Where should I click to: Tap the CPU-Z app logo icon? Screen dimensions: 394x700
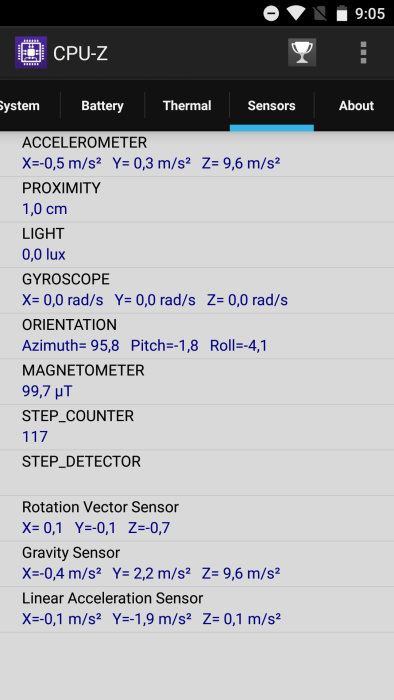pos(31,53)
